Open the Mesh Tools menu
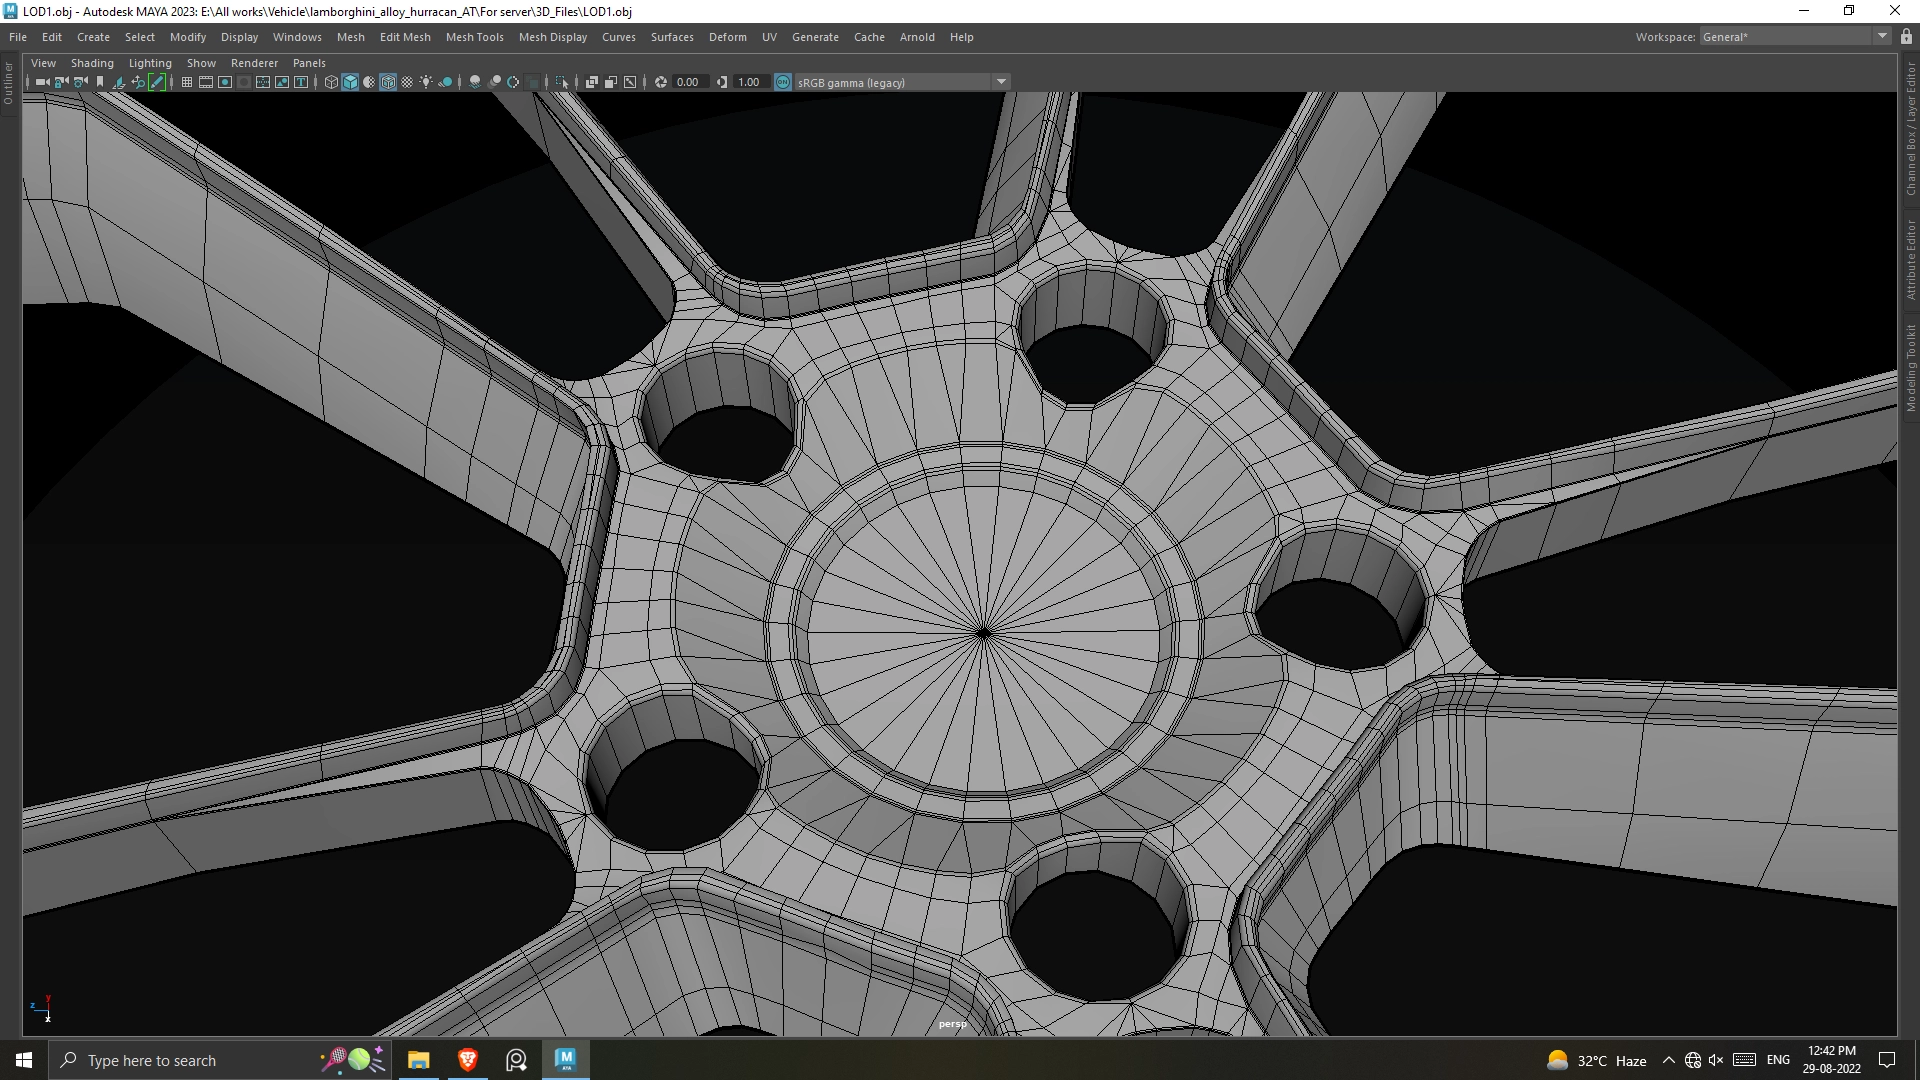The height and width of the screenshot is (1080, 1920). pyautogui.click(x=474, y=37)
